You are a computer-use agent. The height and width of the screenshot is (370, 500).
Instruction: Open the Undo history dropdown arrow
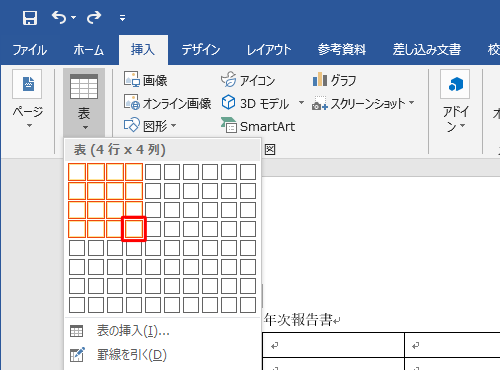(73, 17)
